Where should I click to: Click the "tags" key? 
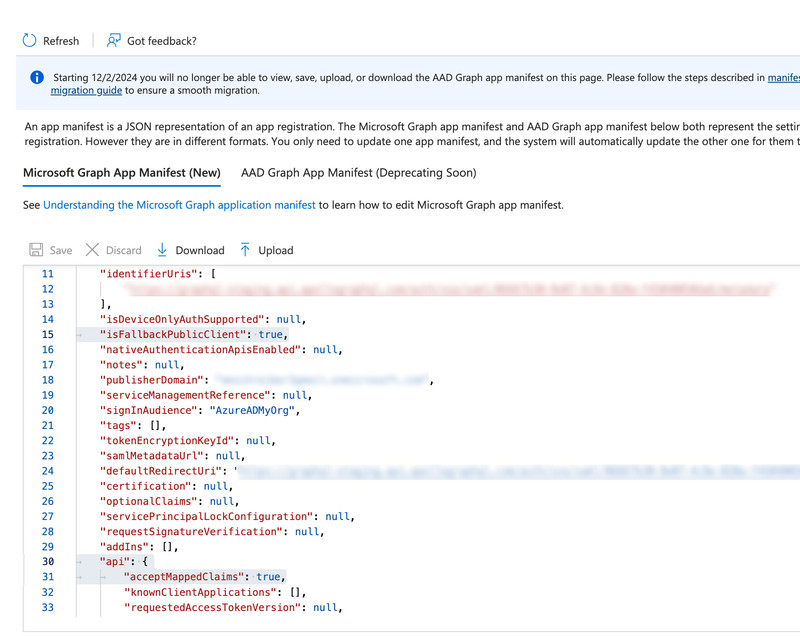[x=118, y=425]
